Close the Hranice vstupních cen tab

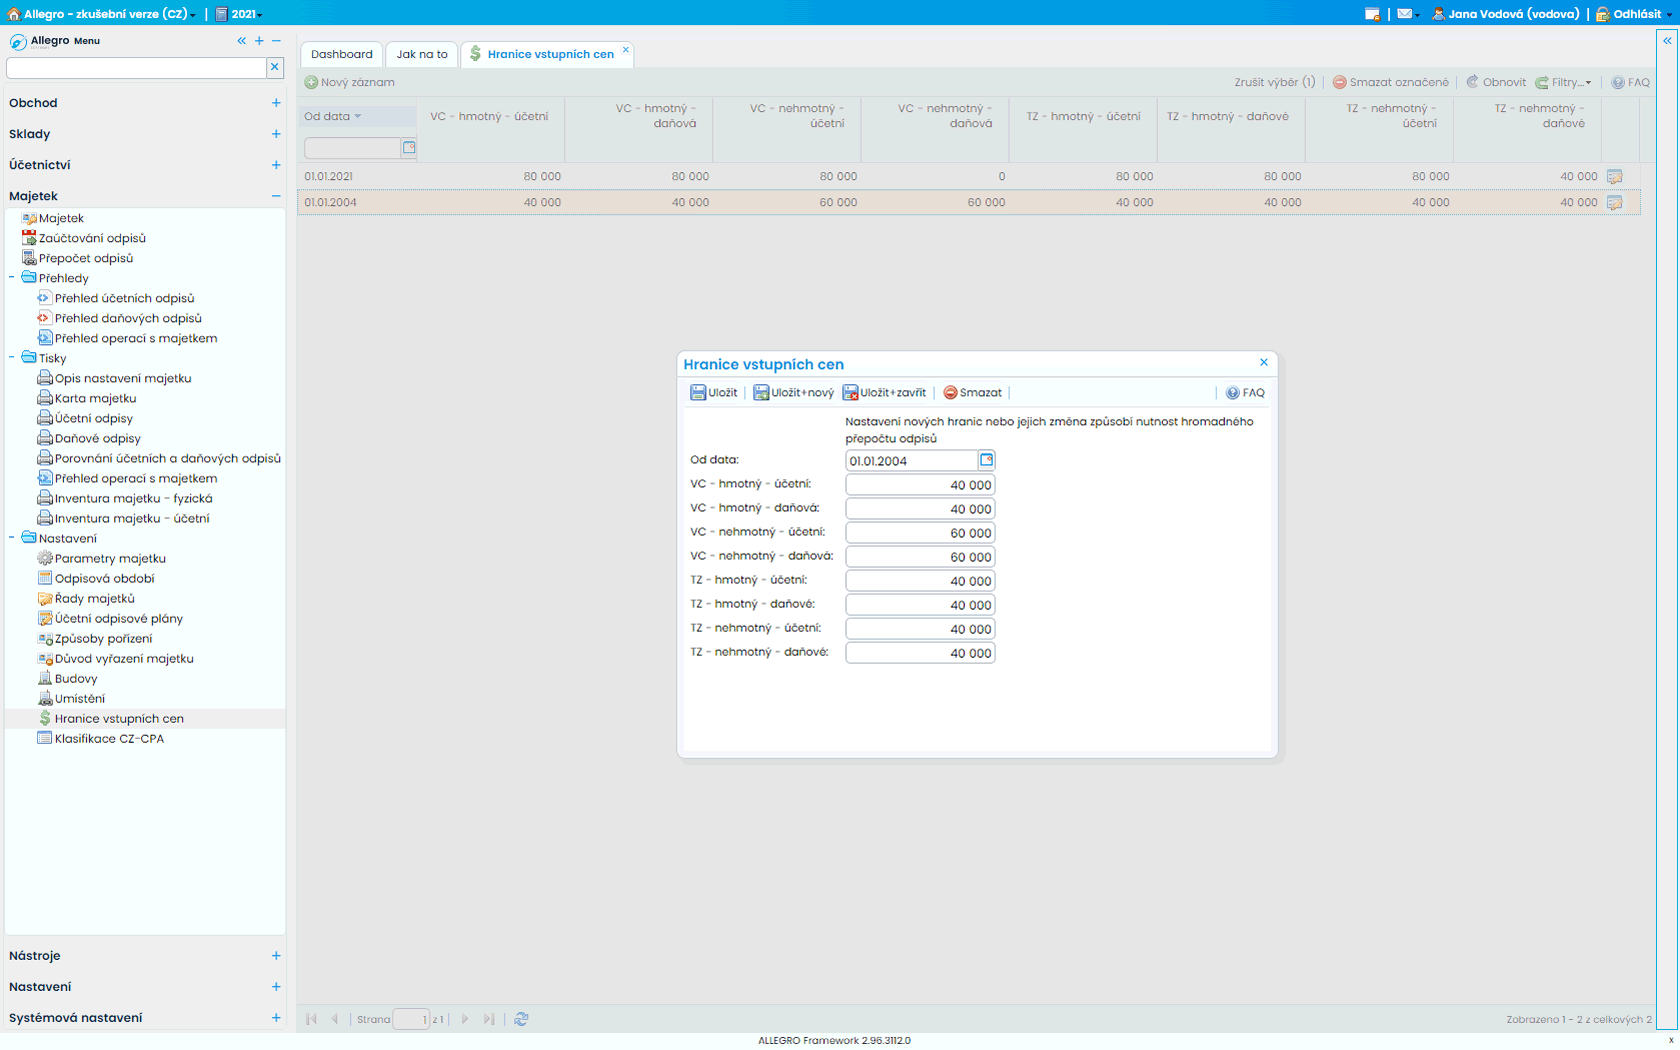(x=626, y=49)
